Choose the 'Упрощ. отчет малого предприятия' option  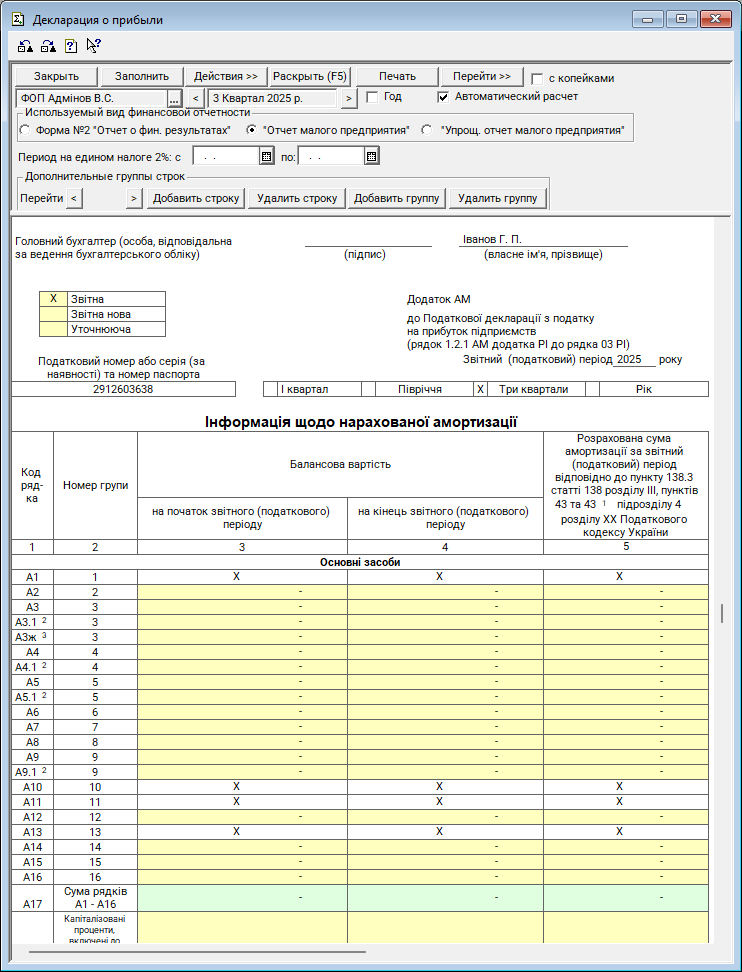[427, 130]
